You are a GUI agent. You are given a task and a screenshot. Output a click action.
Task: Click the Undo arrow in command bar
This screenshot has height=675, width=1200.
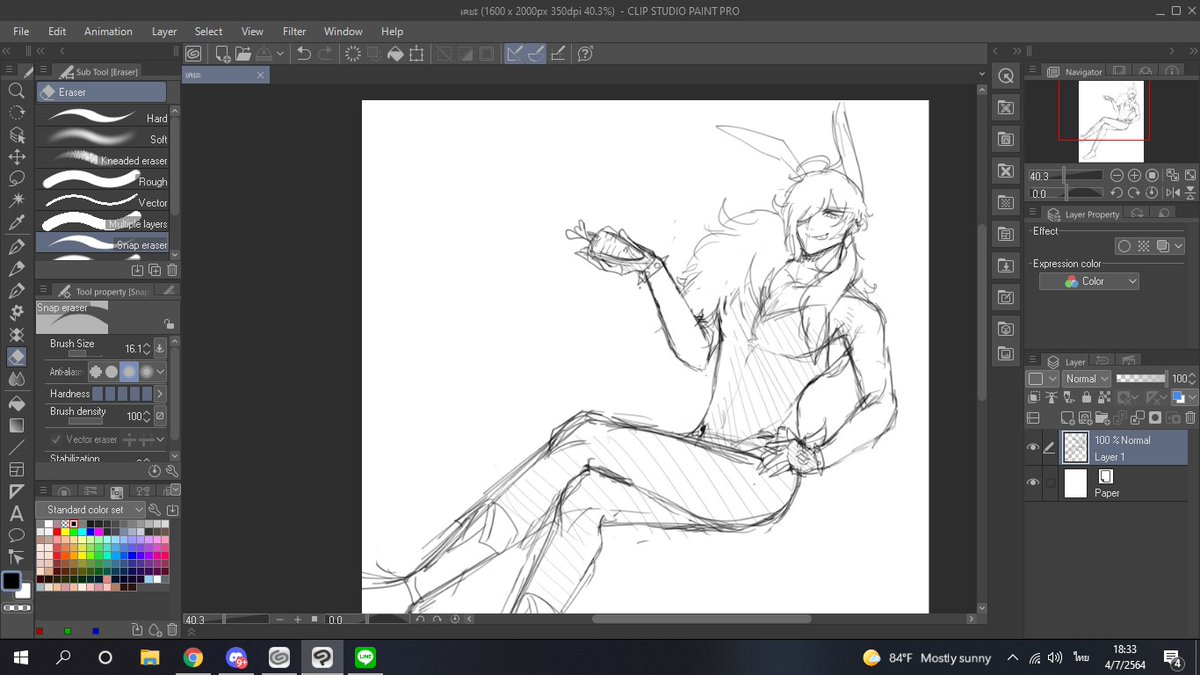pyautogui.click(x=304, y=54)
